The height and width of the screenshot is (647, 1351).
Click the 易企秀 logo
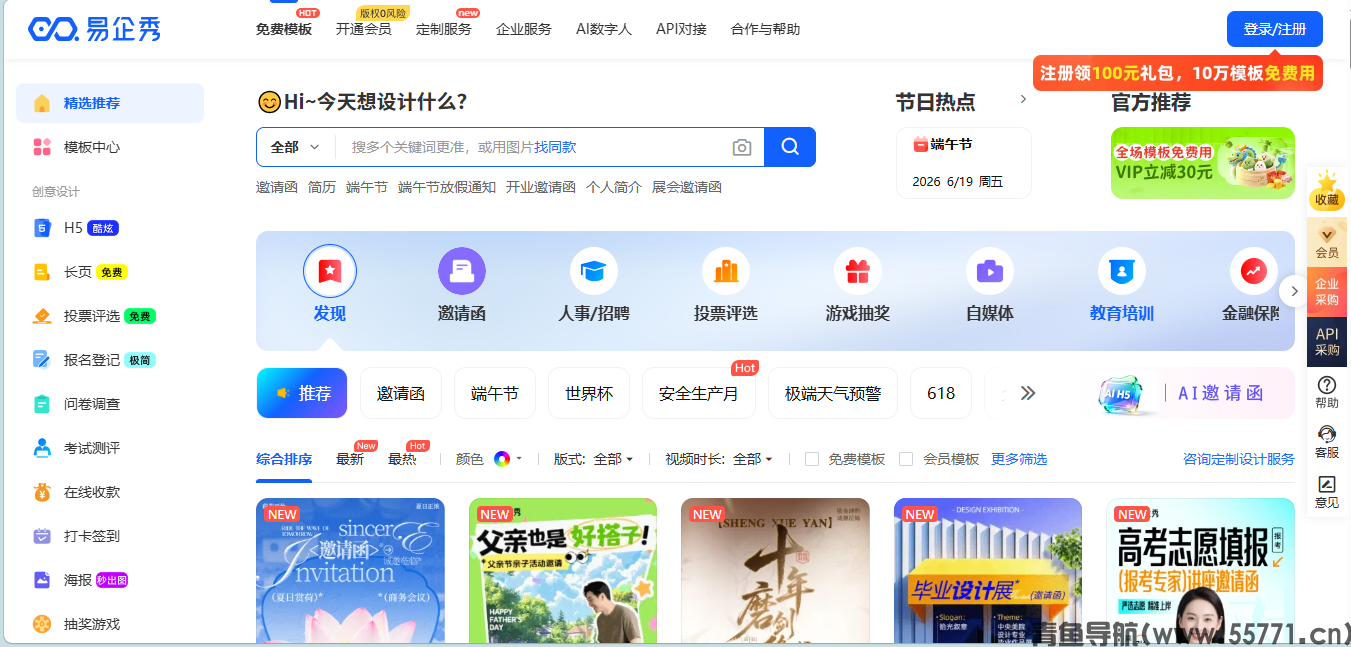(x=95, y=29)
